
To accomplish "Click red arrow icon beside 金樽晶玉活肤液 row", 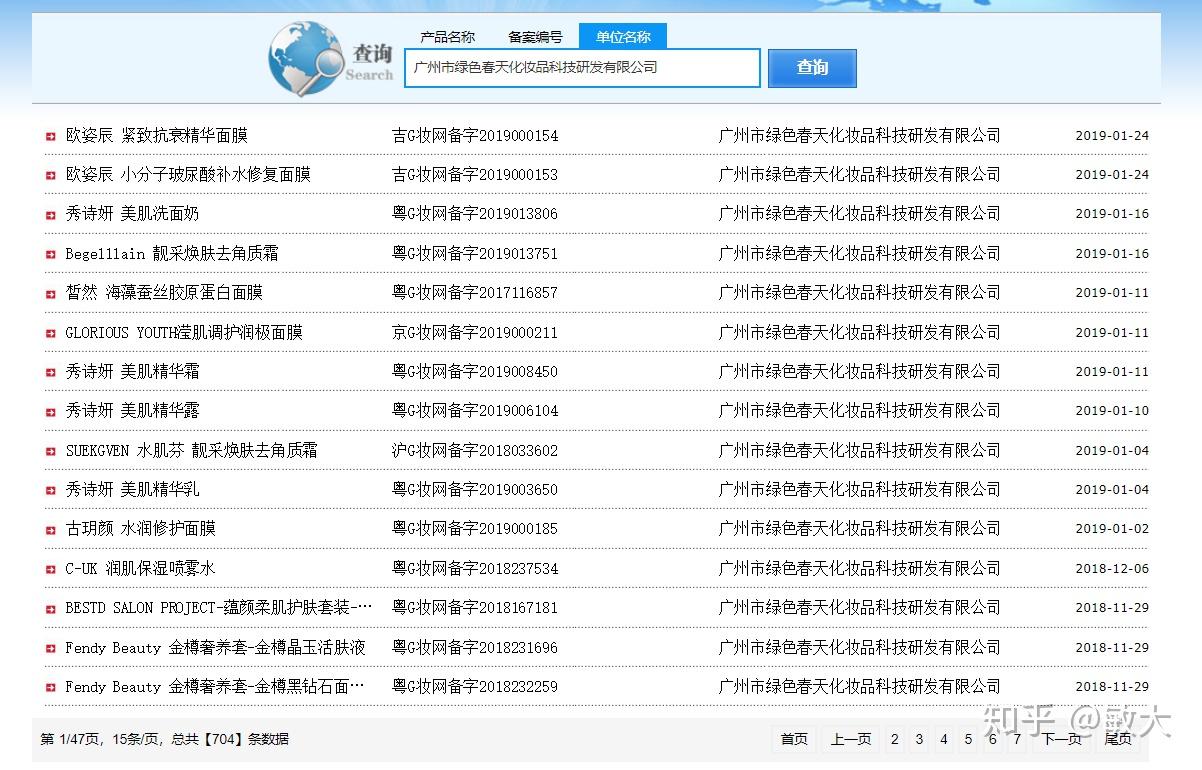I will click(51, 648).
